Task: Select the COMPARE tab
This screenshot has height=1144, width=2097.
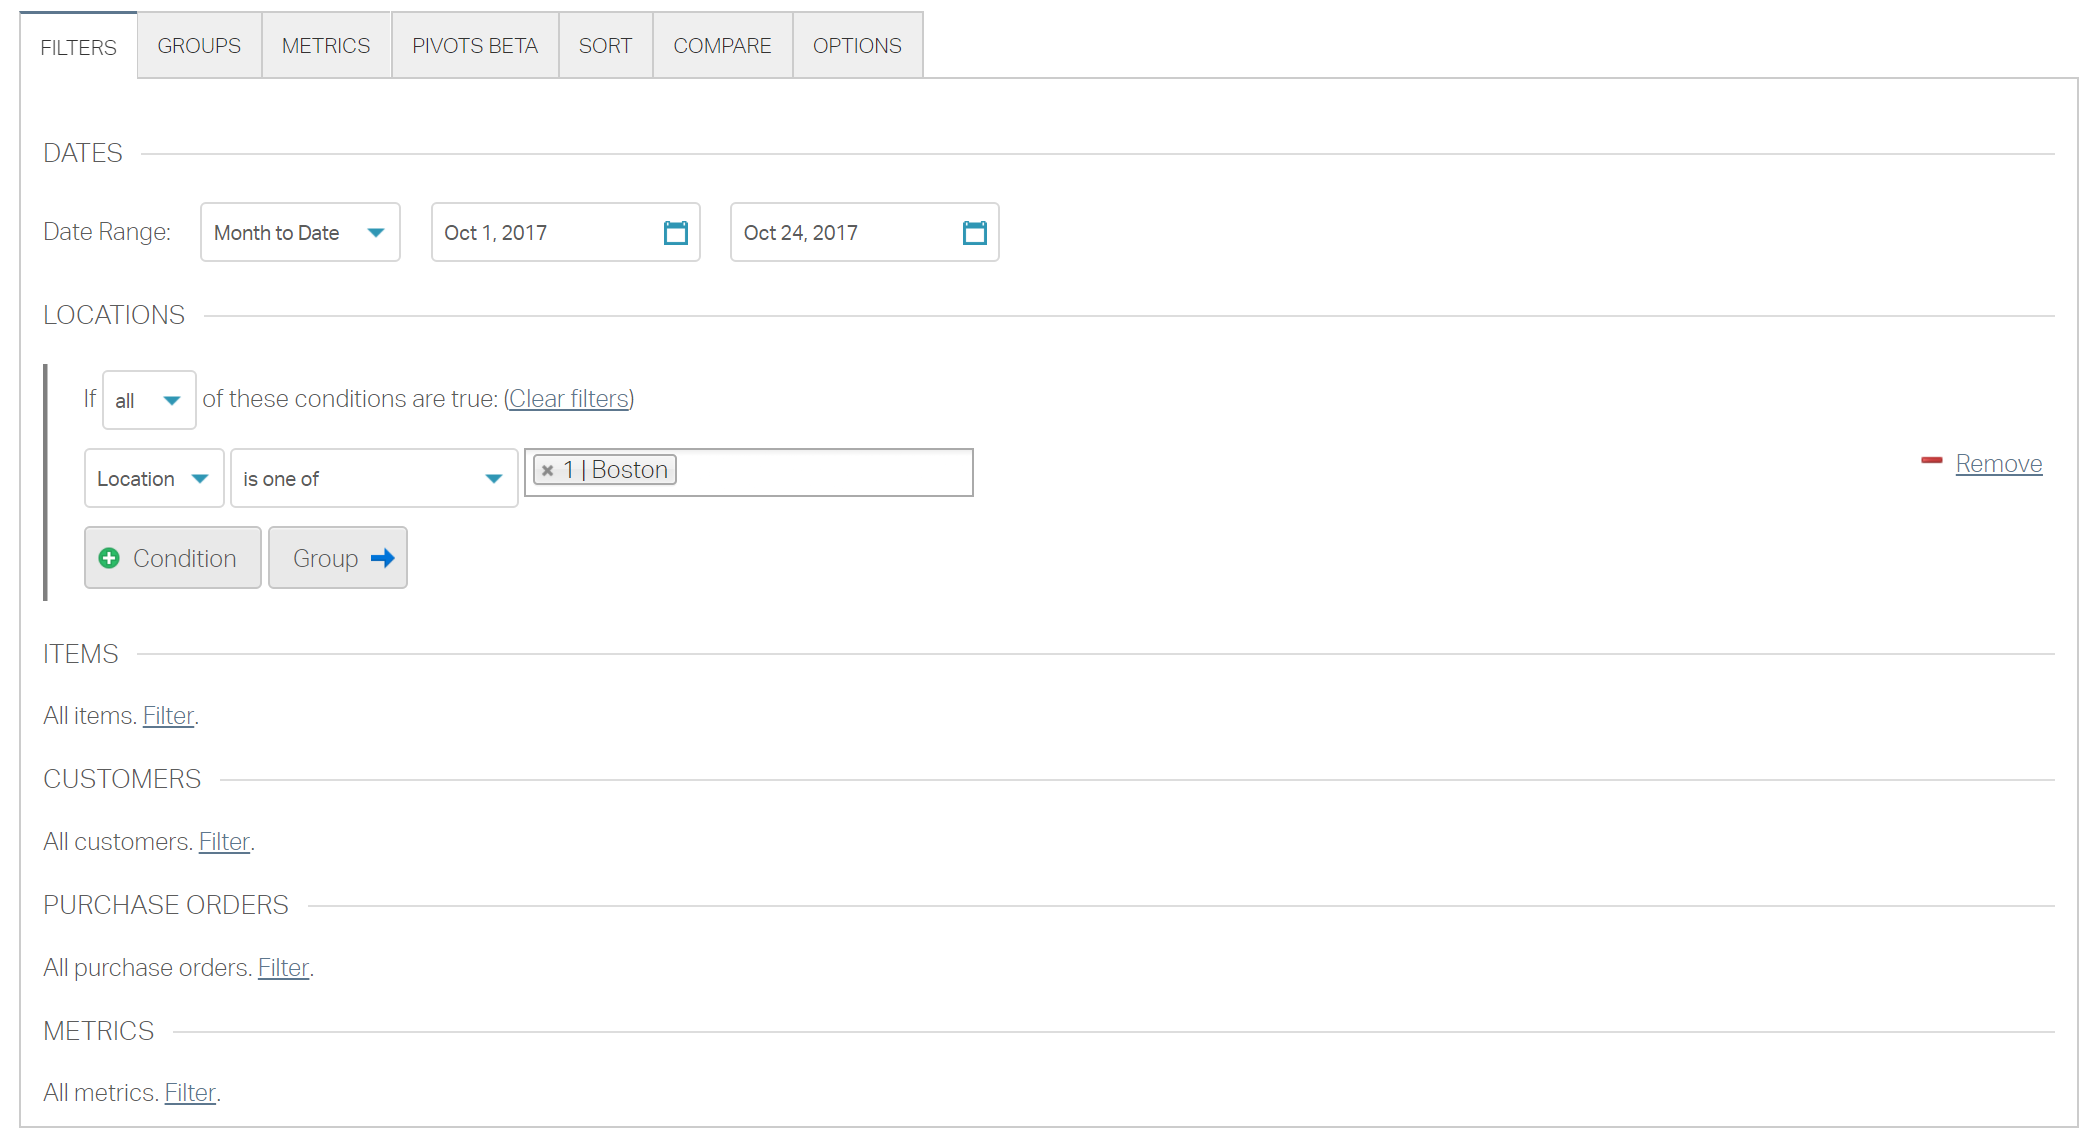Action: tap(722, 45)
